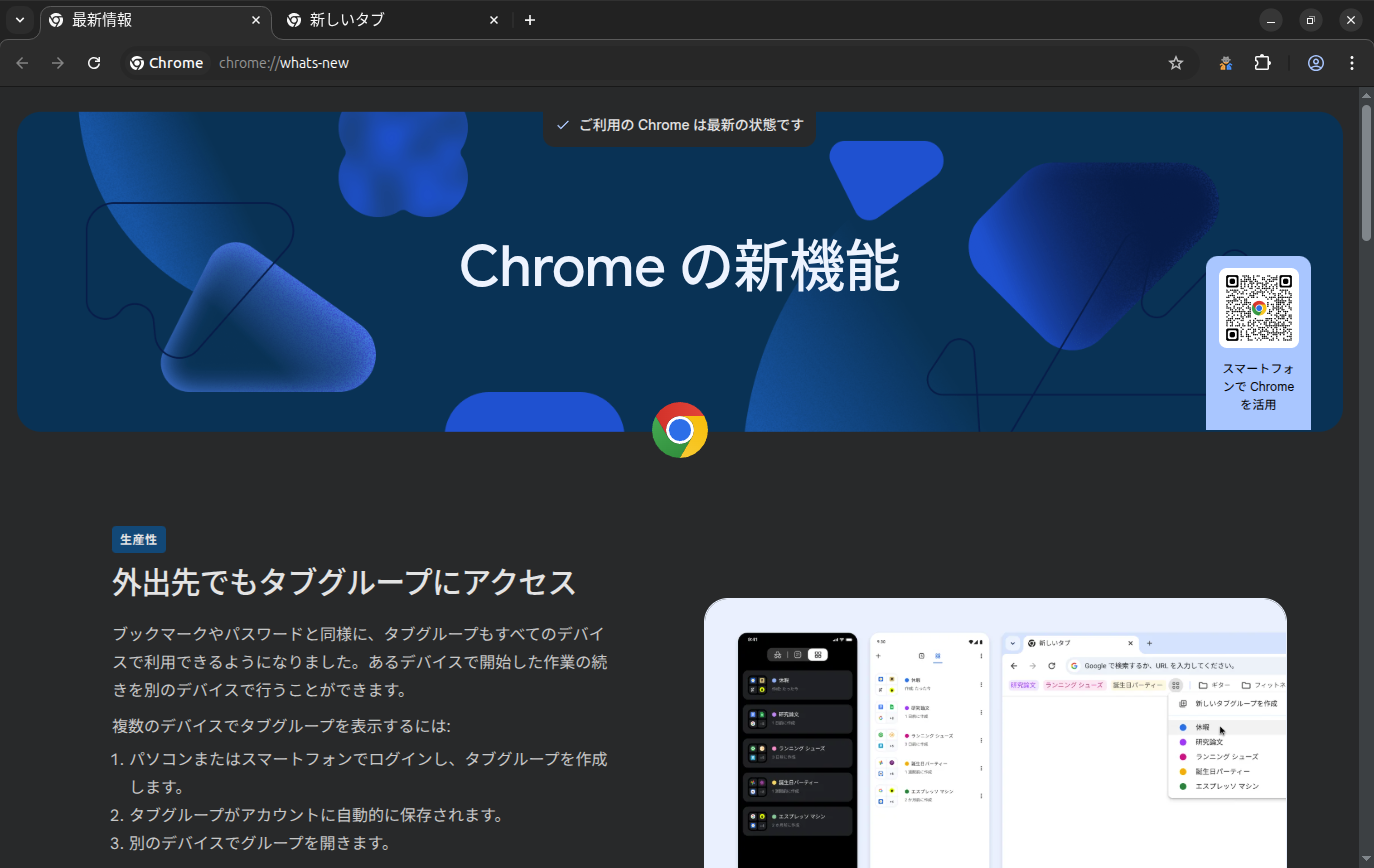This screenshot has width=1374, height=868.
Task: Open the profile avatar icon
Action: (x=1316, y=63)
